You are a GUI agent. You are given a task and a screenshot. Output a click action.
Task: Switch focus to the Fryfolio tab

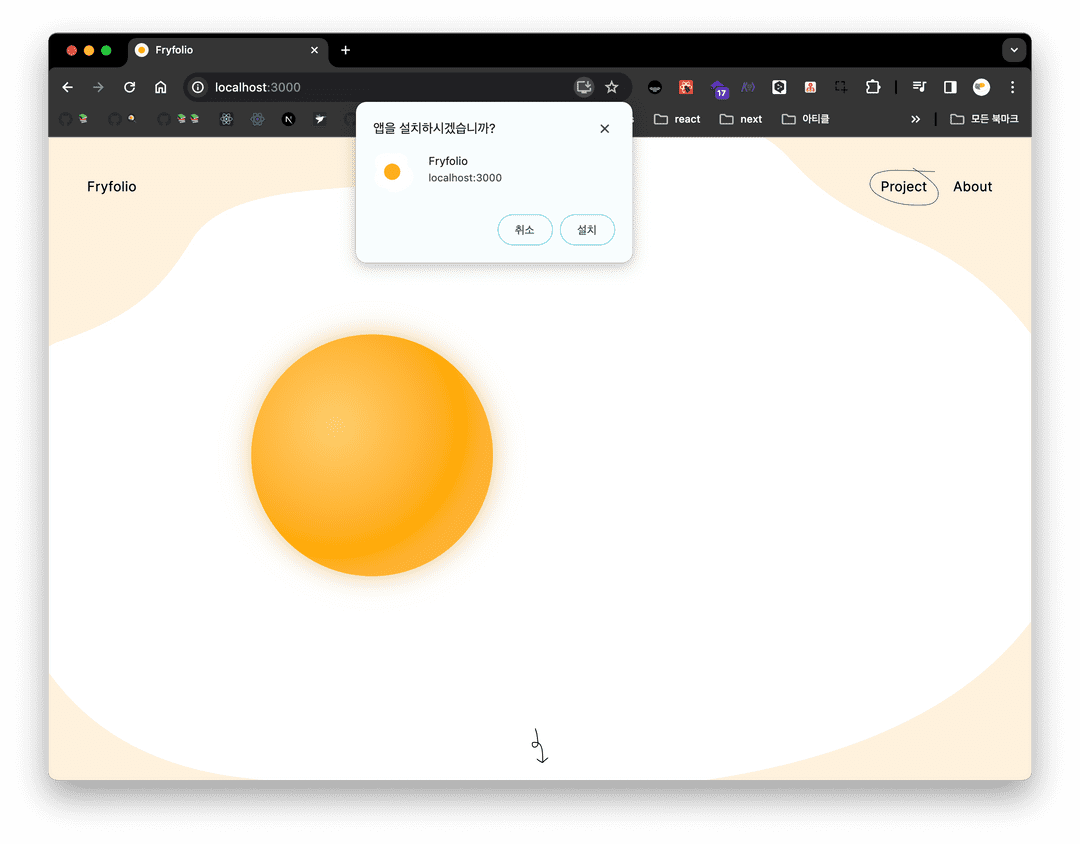[x=200, y=50]
